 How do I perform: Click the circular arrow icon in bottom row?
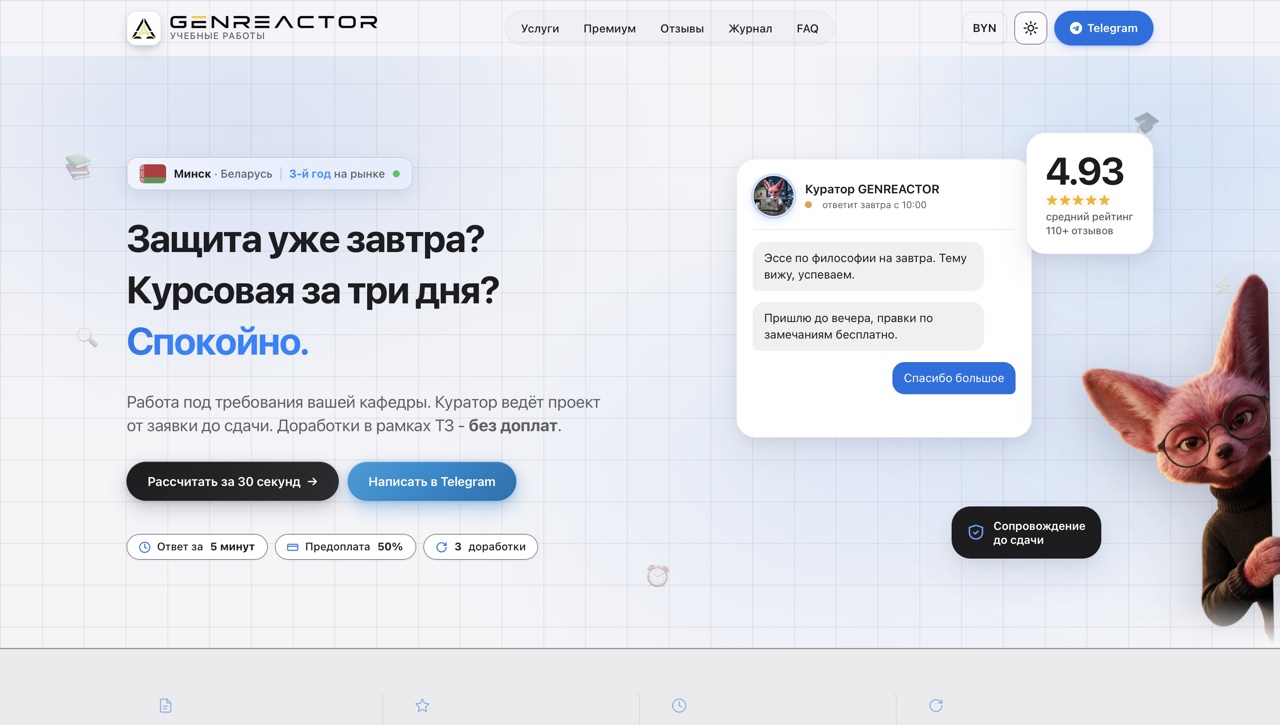click(x=936, y=706)
